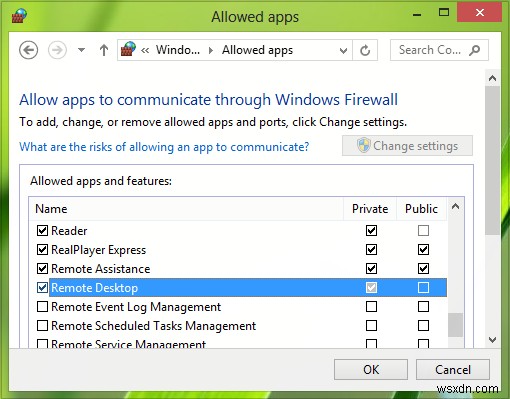Click the apps list scrollbar thumb
The width and height of the screenshot is (510, 399).
click(455, 325)
